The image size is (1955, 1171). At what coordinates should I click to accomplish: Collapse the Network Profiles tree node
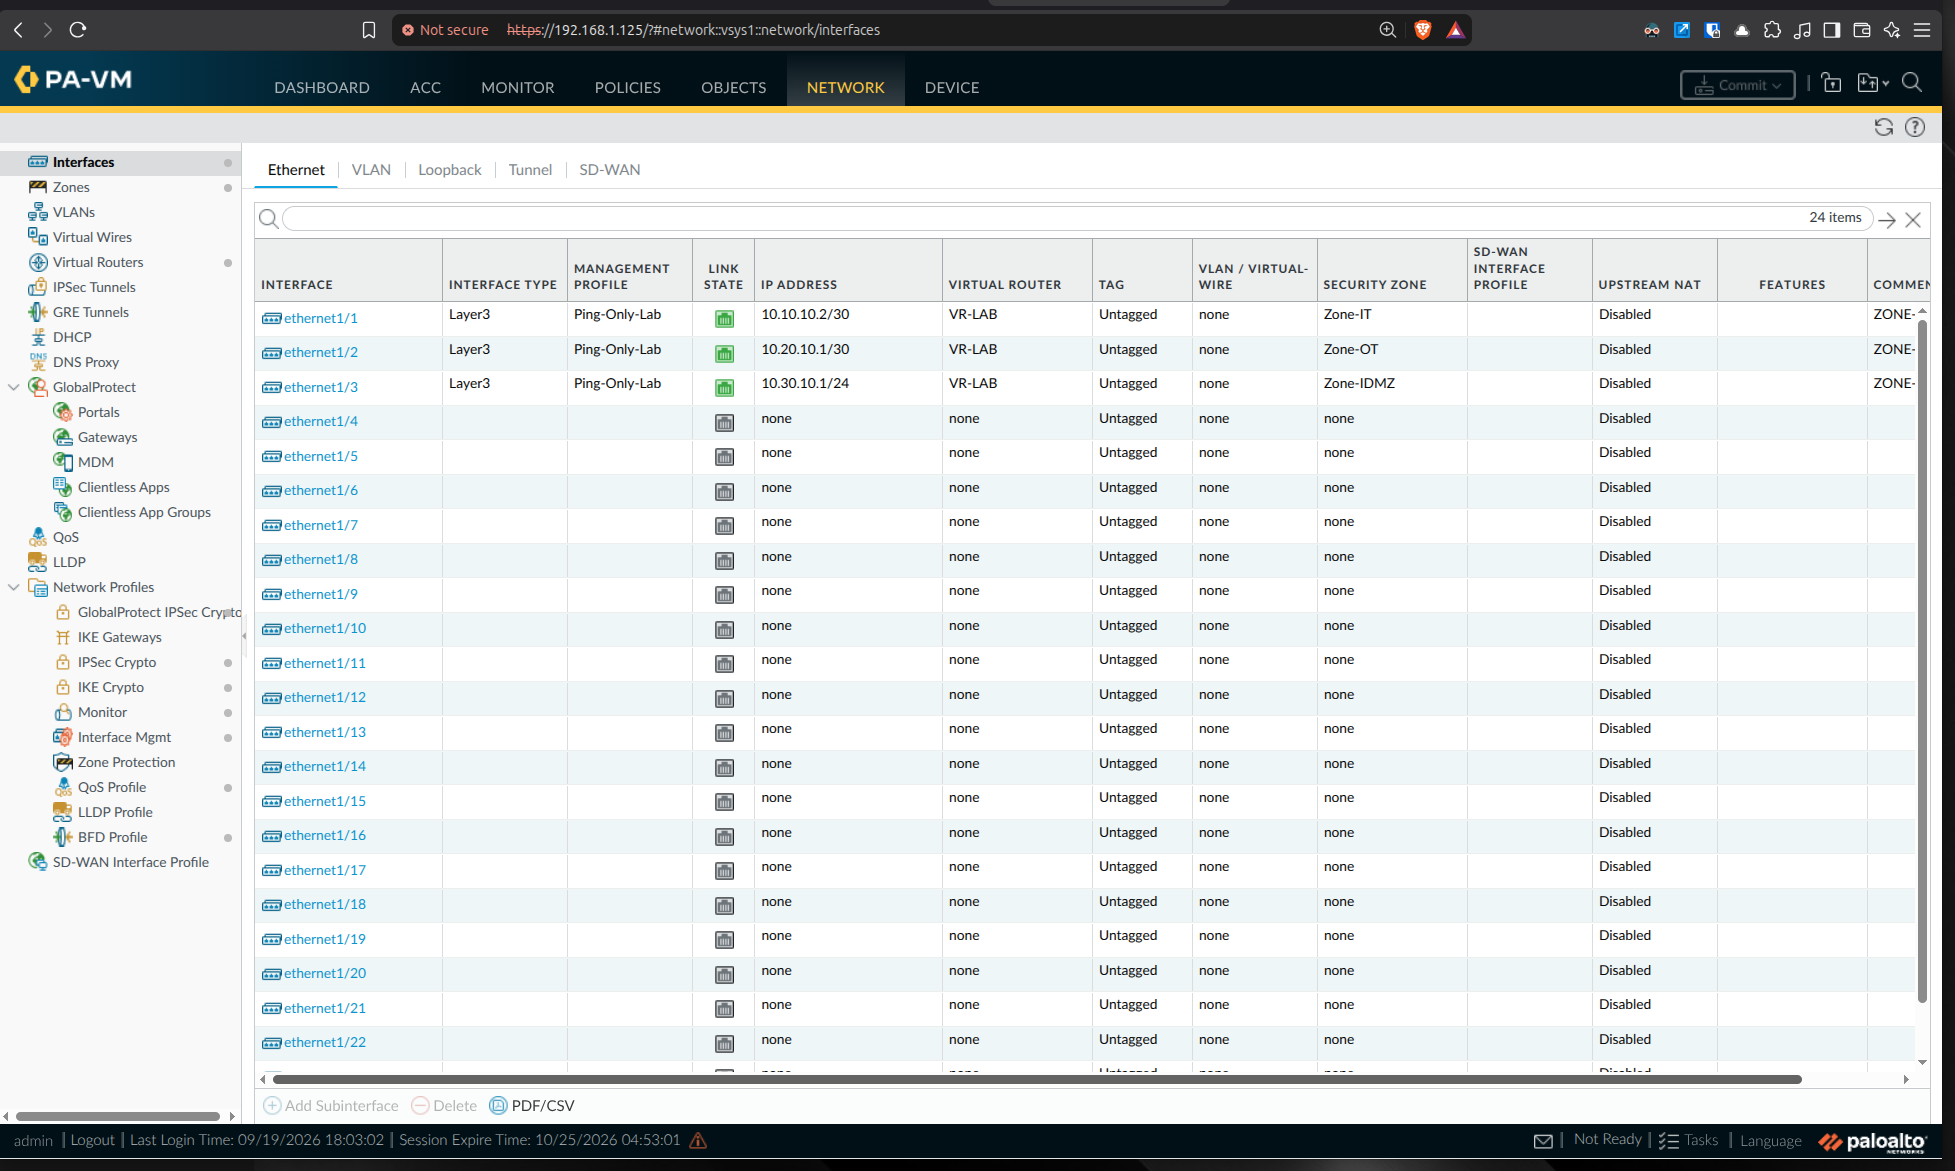(x=14, y=587)
